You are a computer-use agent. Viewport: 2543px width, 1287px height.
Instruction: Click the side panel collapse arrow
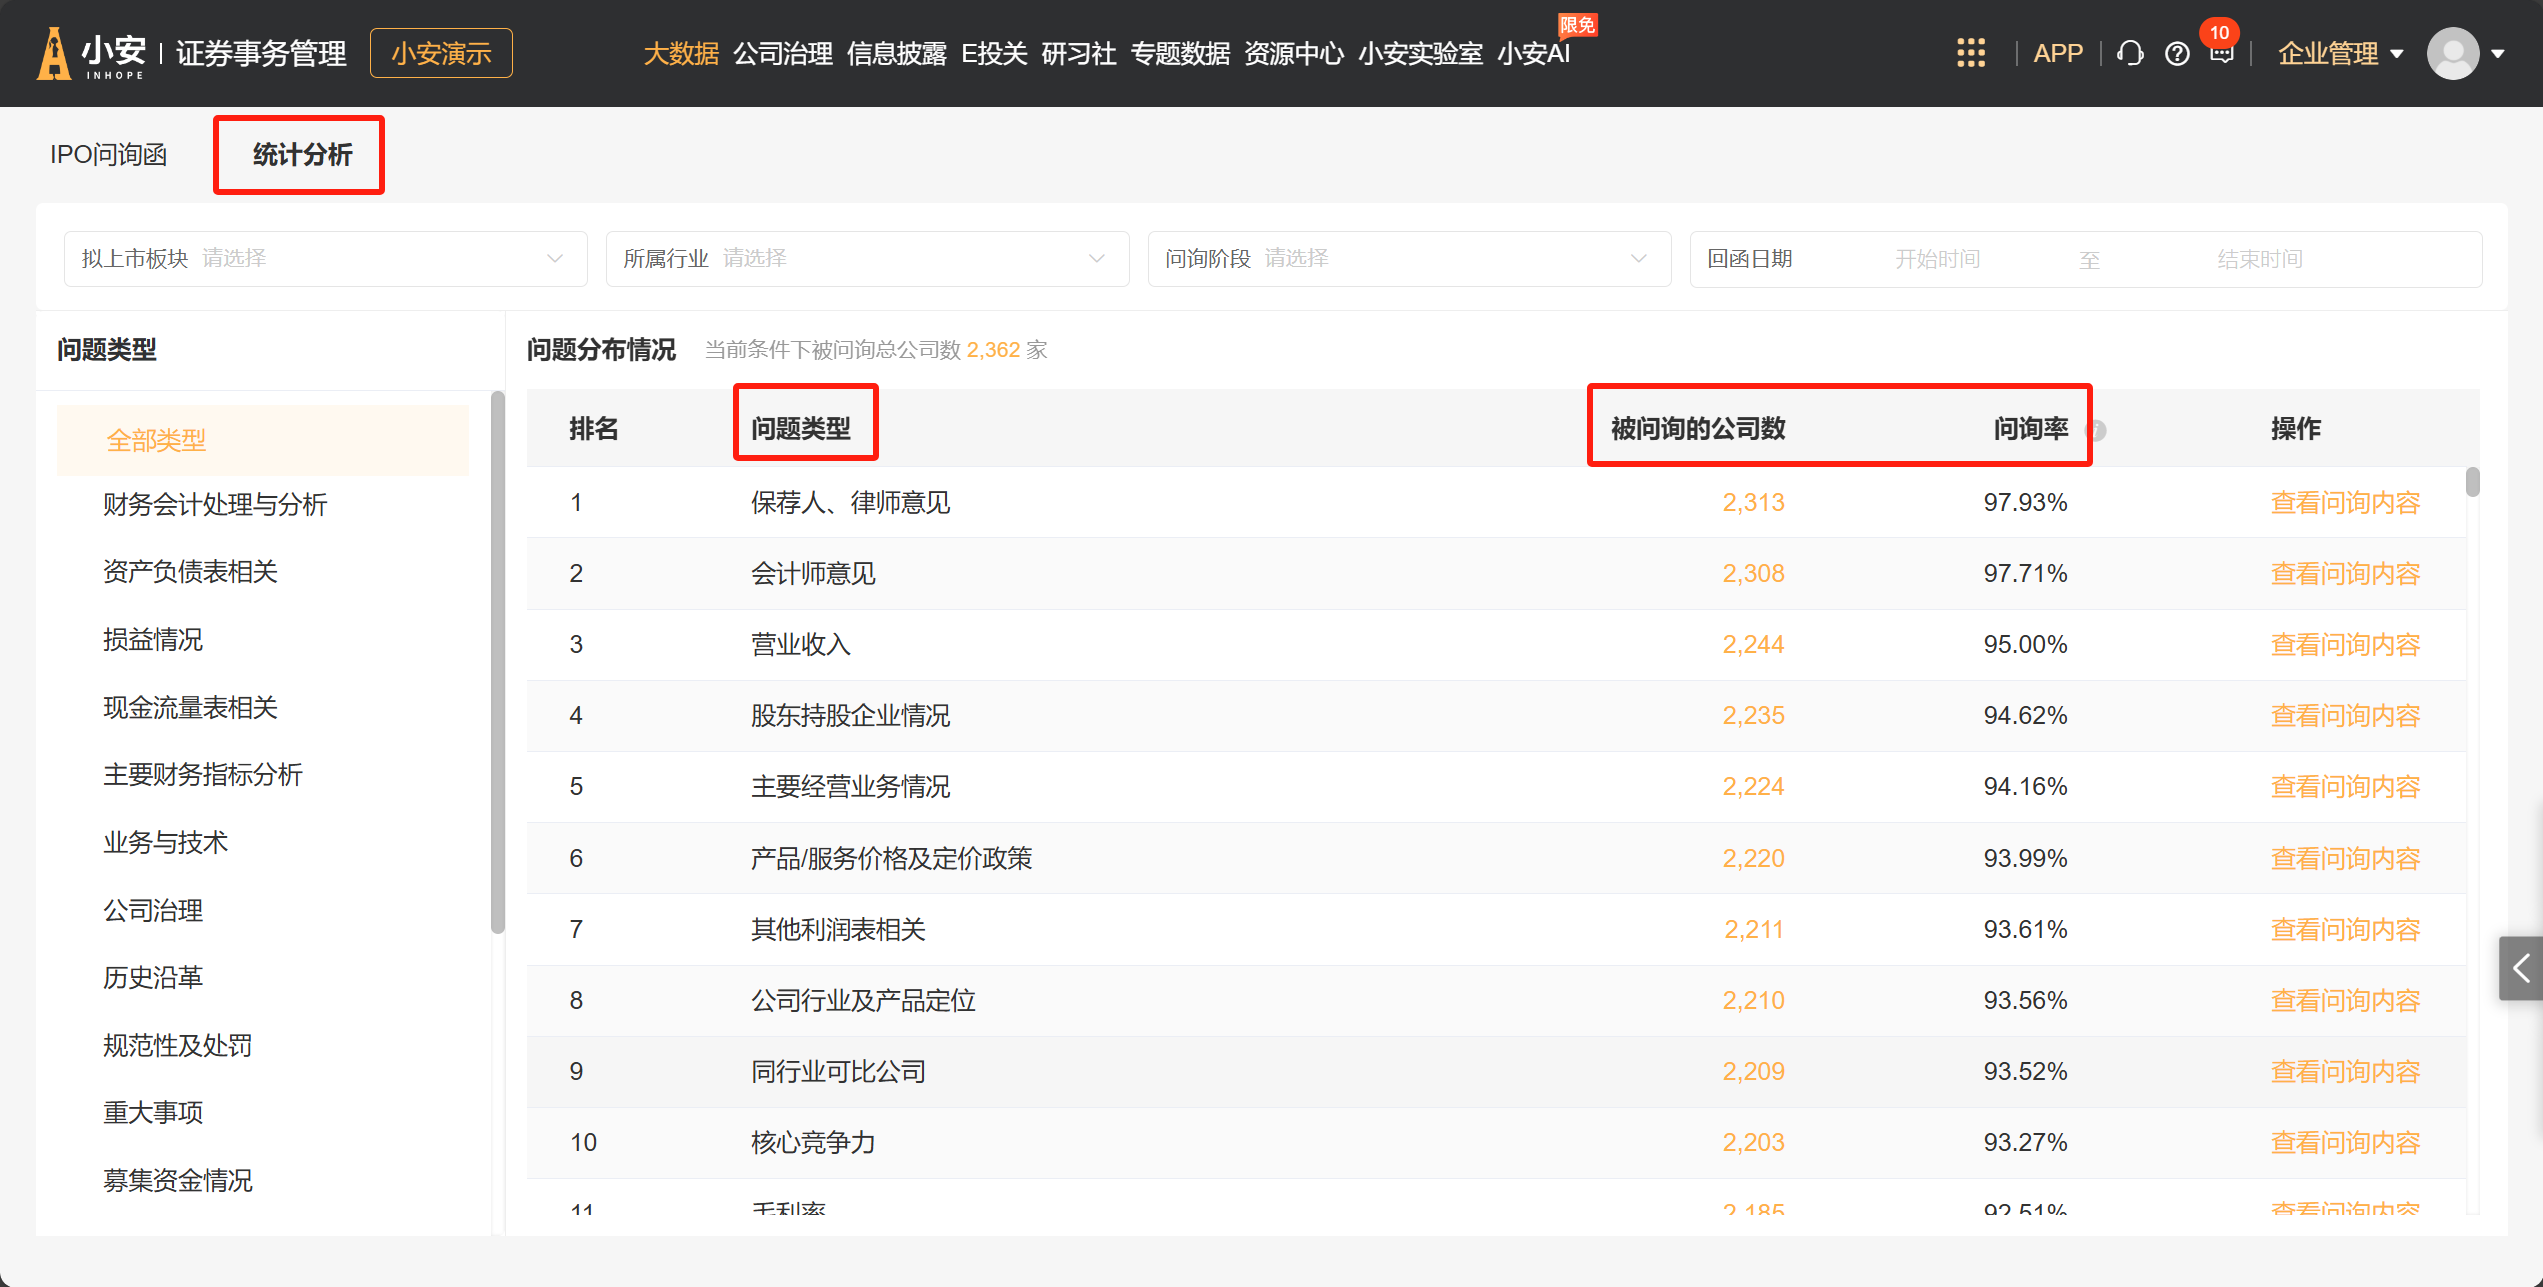2521,968
